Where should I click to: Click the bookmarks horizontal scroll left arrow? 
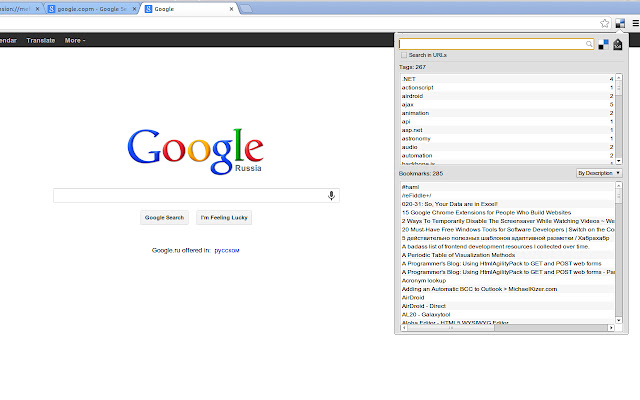click(404, 328)
